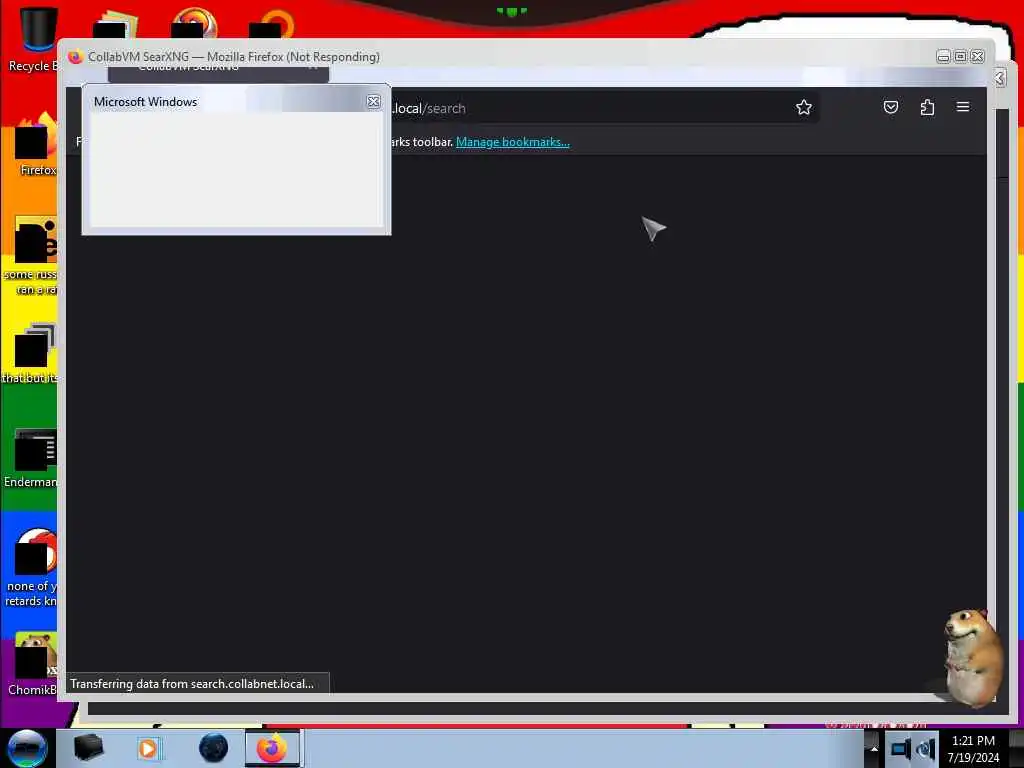Open the Windows Start orb
Screen dimensions: 1024x768
[27, 748]
